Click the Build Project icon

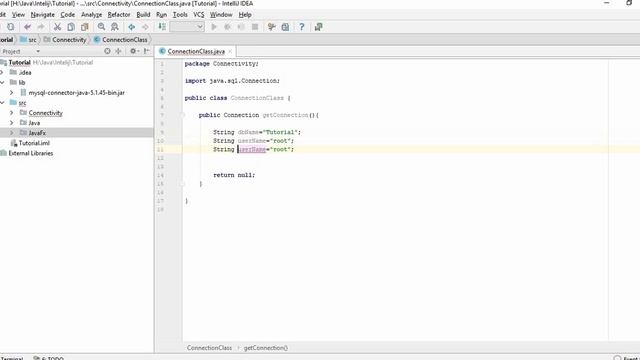coord(162,27)
